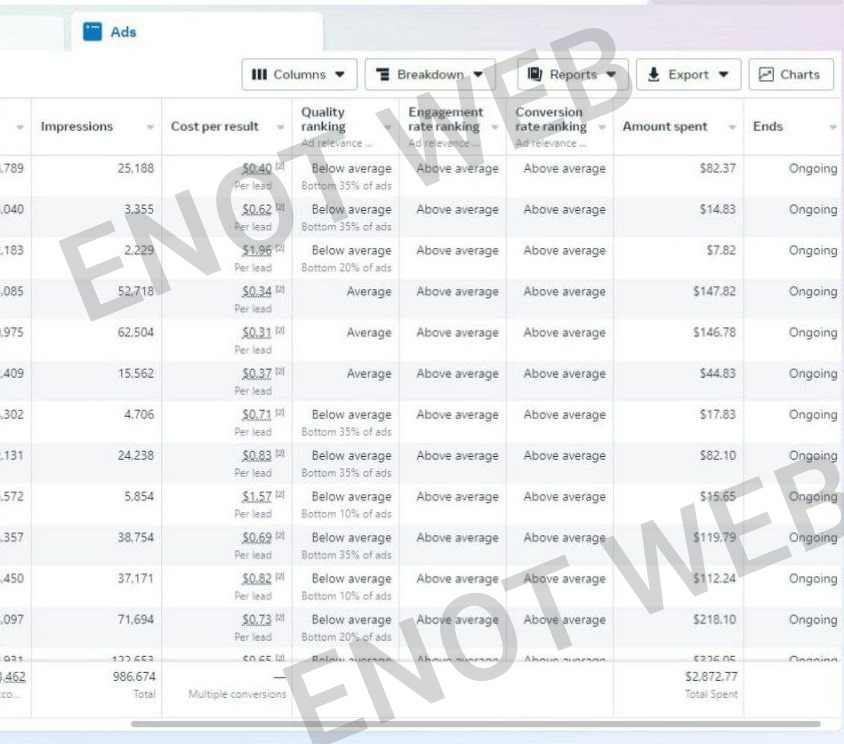Click the Conversion rate ranking header label
This screenshot has width=844, height=744.
pos(551,120)
